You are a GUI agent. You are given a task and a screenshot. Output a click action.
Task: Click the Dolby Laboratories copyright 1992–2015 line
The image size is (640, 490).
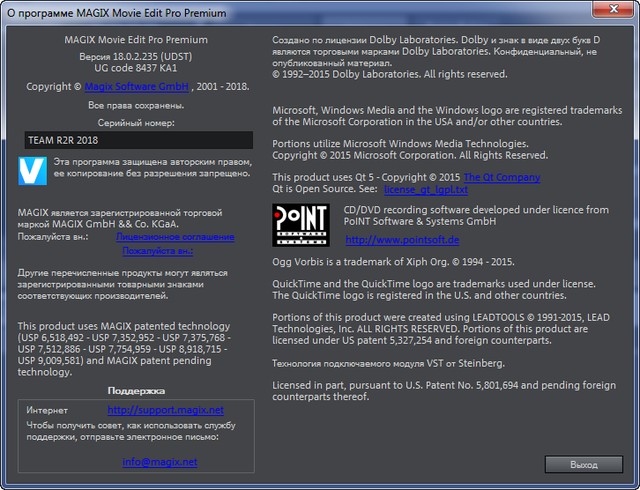390,74
